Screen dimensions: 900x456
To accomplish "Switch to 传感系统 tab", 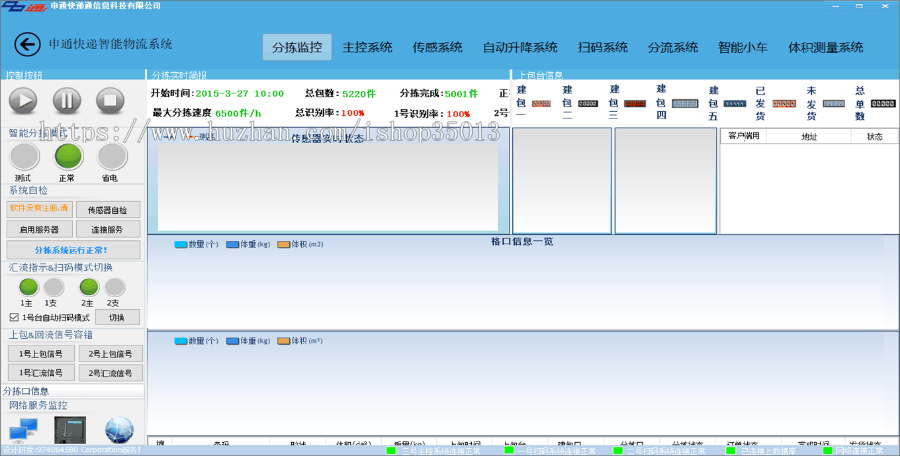I will [x=437, y=47].
